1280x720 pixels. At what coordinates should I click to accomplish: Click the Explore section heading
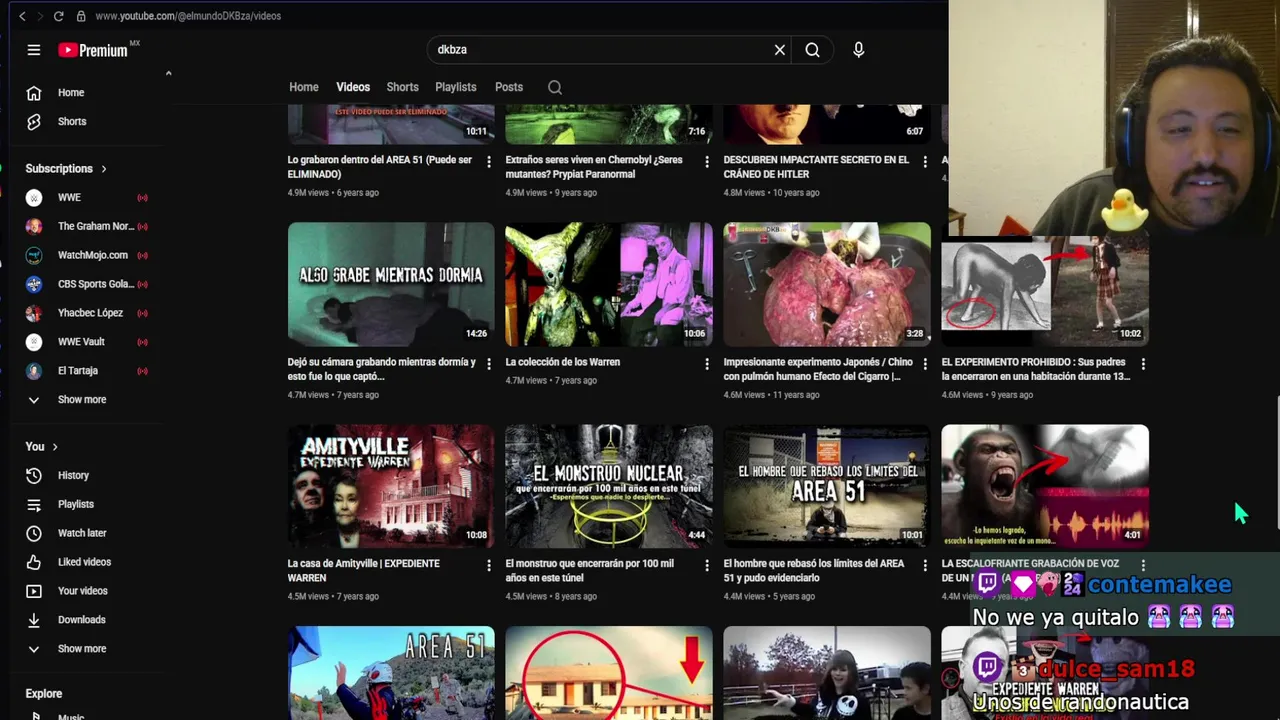click(x=44, y=694)
